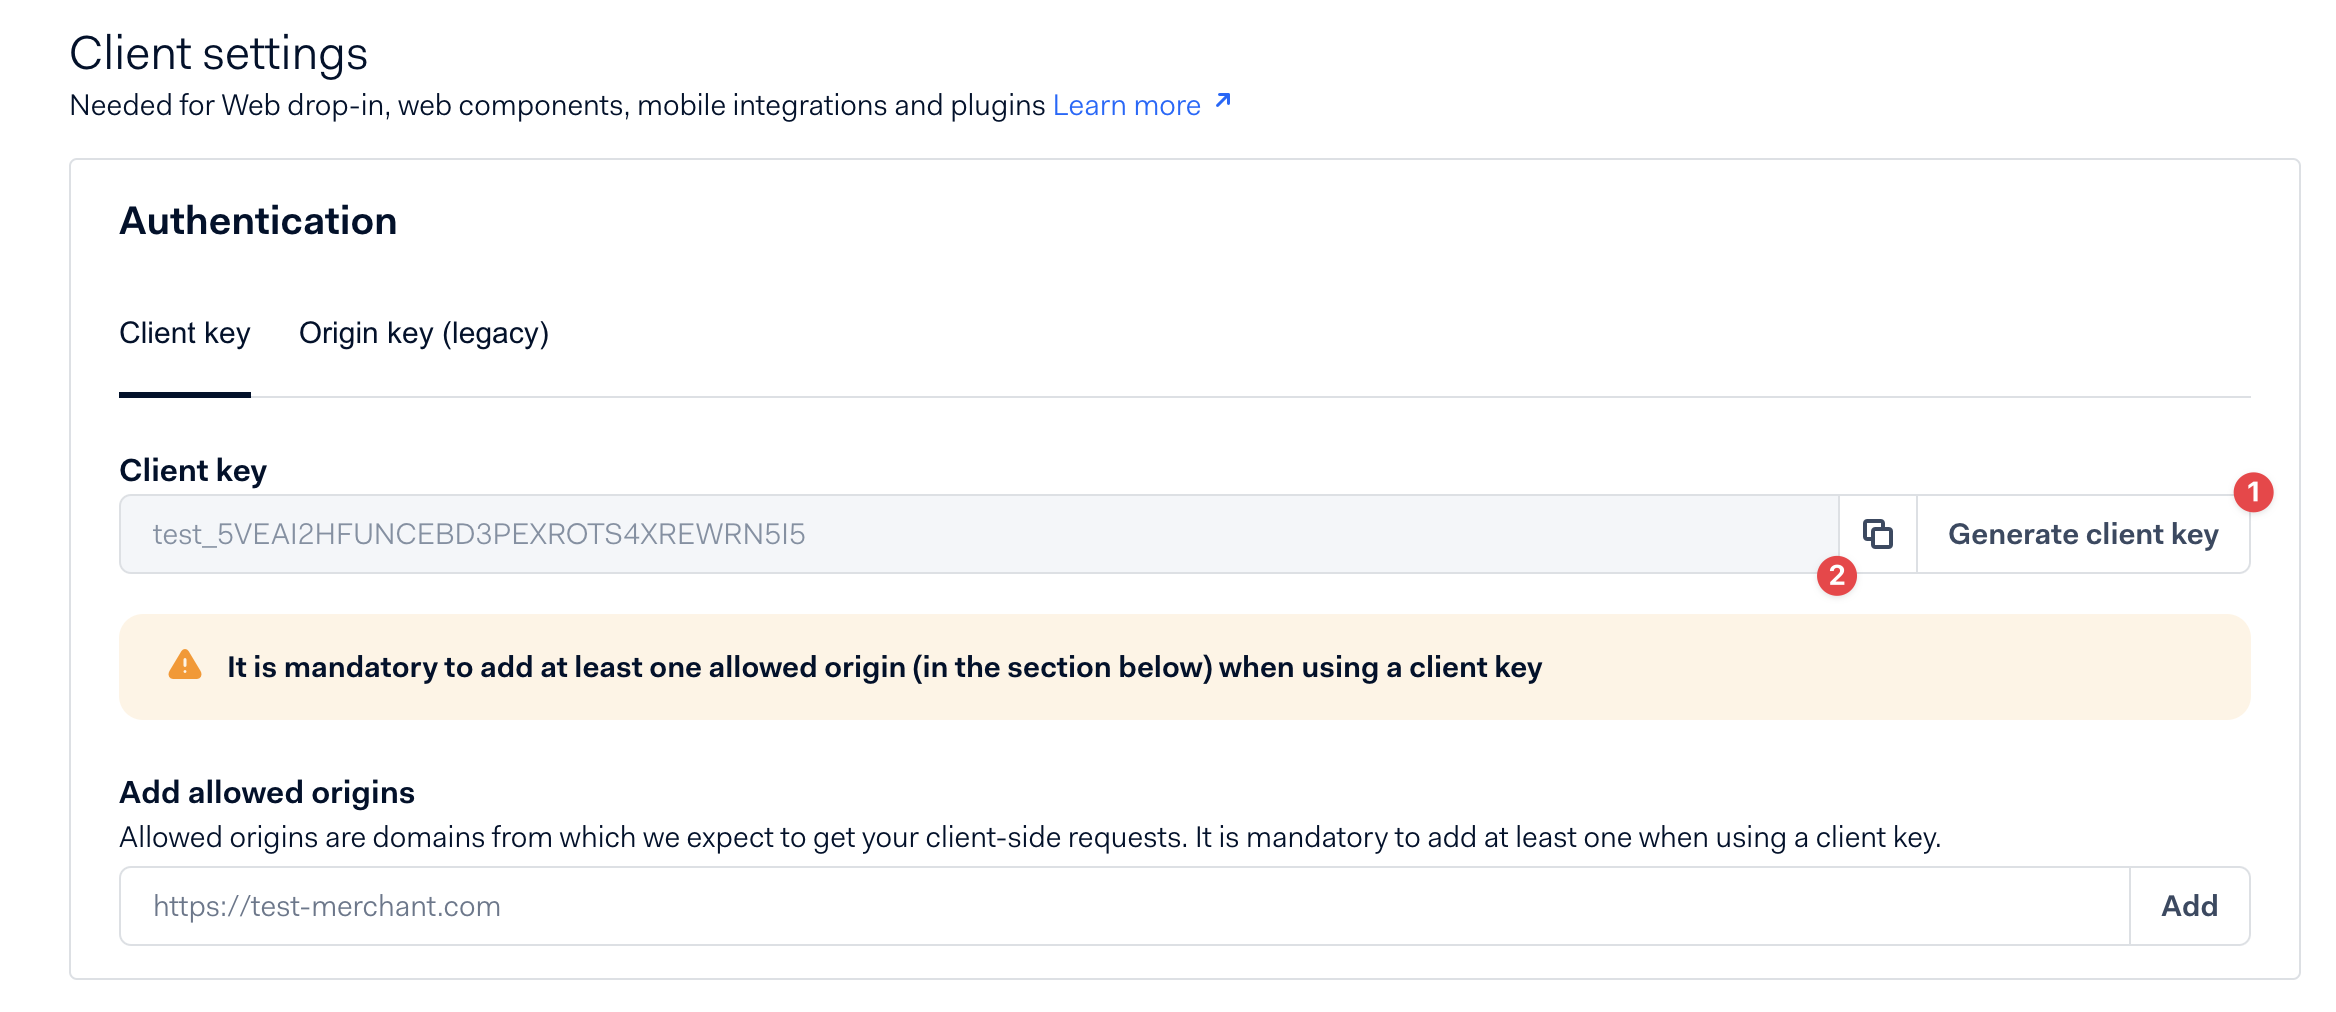Click the orange warning triangle icon
The width and height of the screenshot is (2336, 1012).
pyautogui.click(x=185, y=665)
